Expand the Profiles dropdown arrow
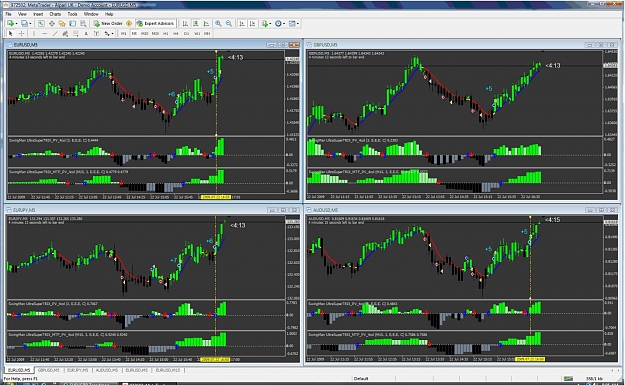The height and width of the screenshot is (385, 625). point(30,24)
